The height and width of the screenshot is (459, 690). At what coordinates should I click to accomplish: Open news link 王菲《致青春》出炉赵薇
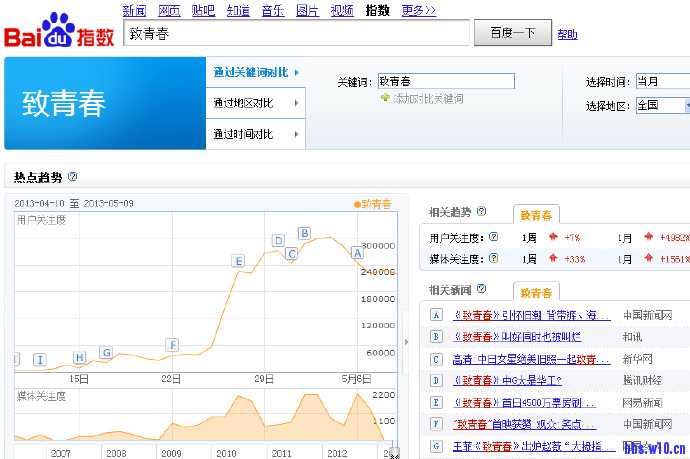(x=534, y=446)
